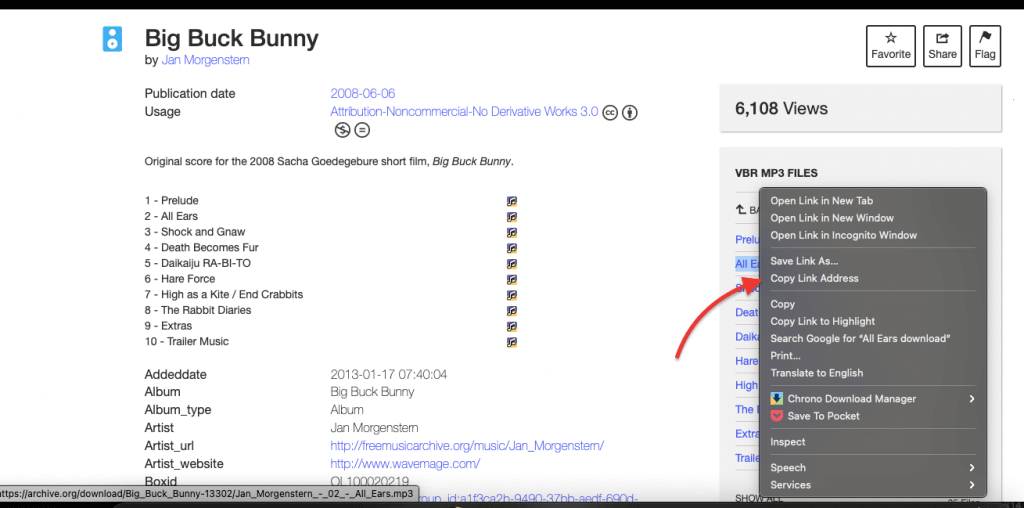Select Open Link in New Tab
The width and height of the screenshot is (1024, 508).
click(822, 201)
